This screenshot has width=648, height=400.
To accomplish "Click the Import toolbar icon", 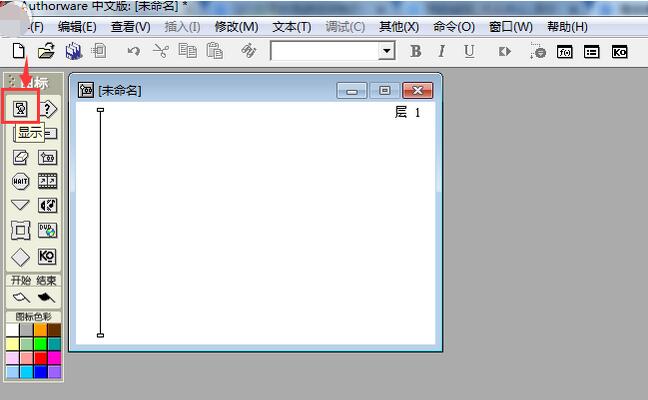I will pyautogui.click(x=99, y=51).
